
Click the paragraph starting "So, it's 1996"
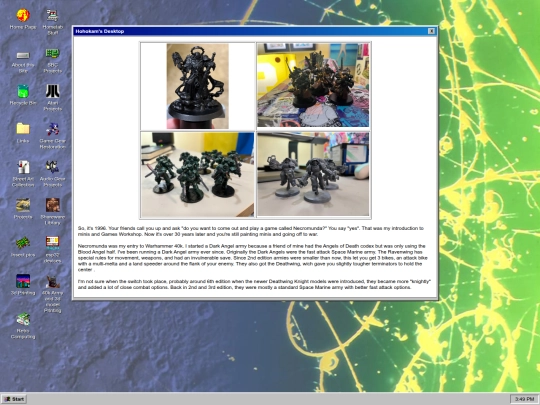[x=250, y=231]
